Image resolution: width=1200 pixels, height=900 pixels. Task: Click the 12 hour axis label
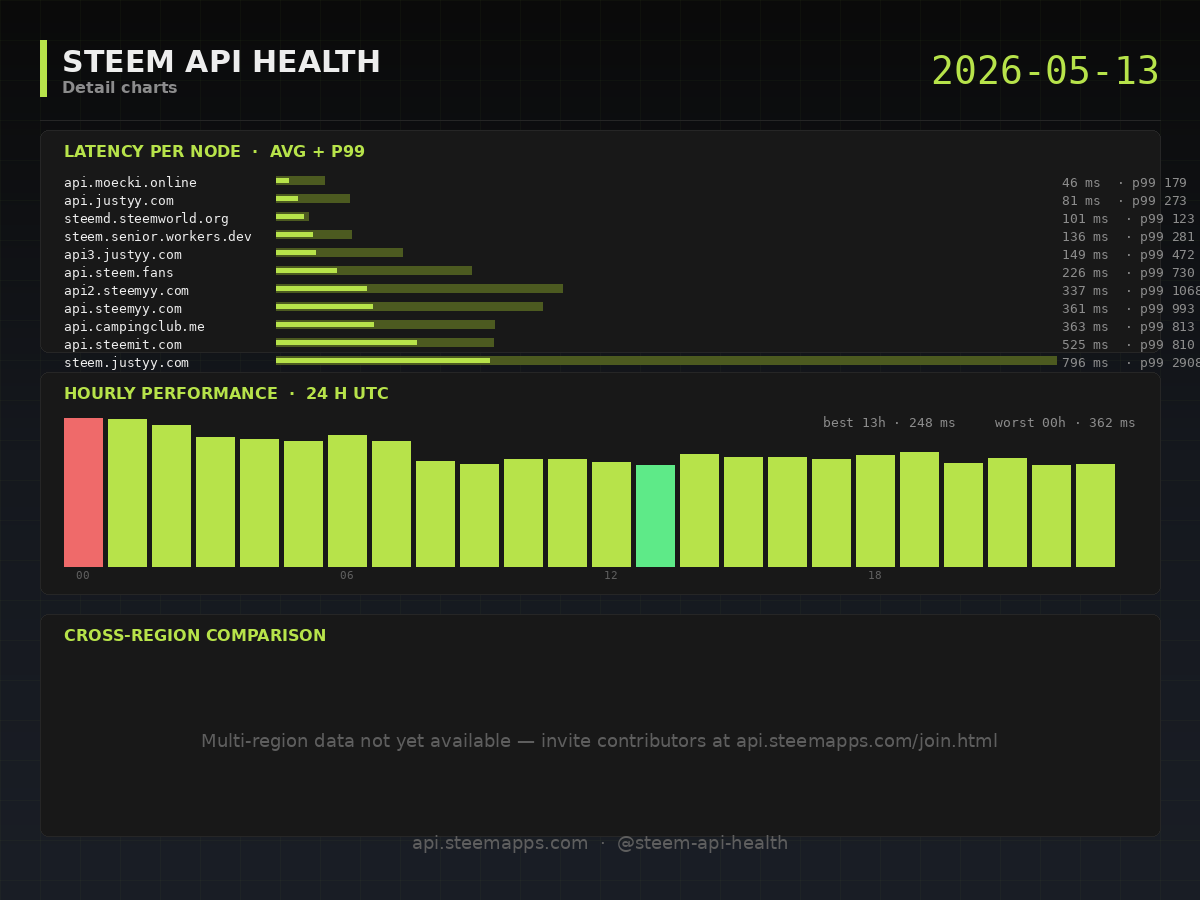(x=611, y=576)
